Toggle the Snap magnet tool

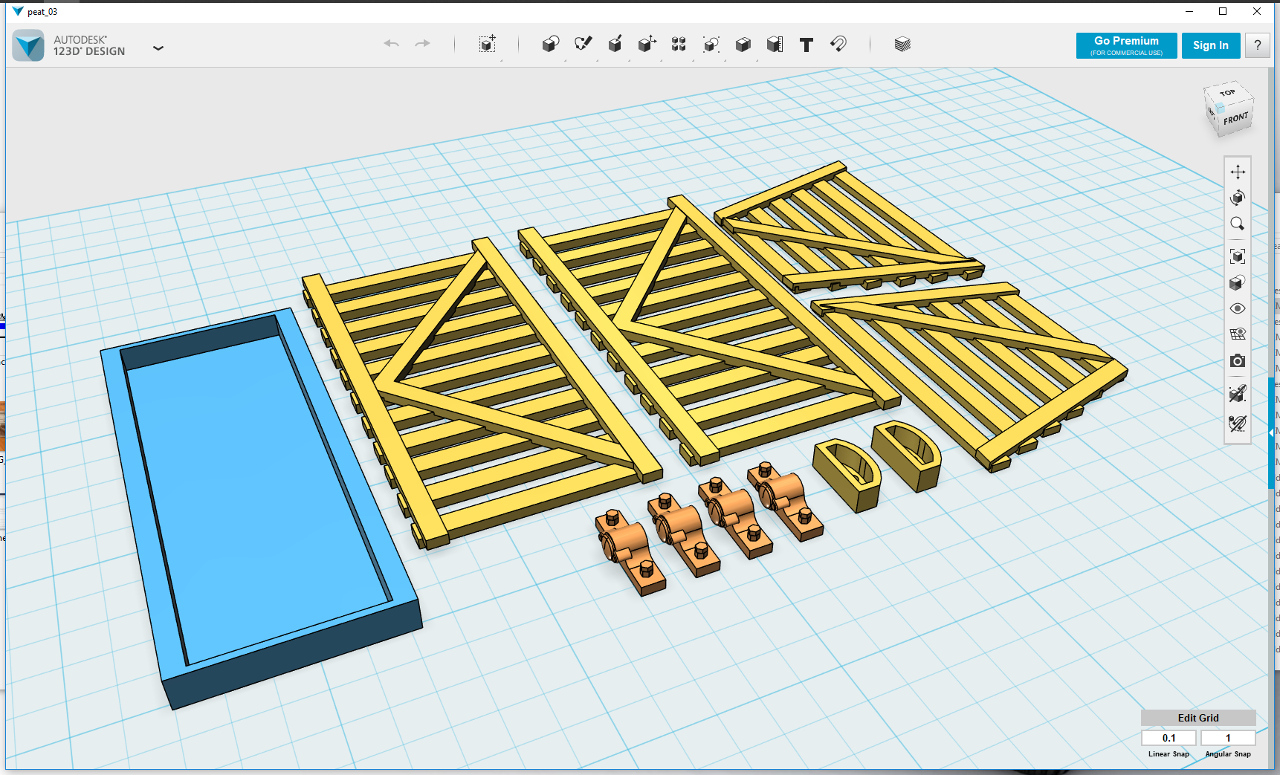pos(839,44)
